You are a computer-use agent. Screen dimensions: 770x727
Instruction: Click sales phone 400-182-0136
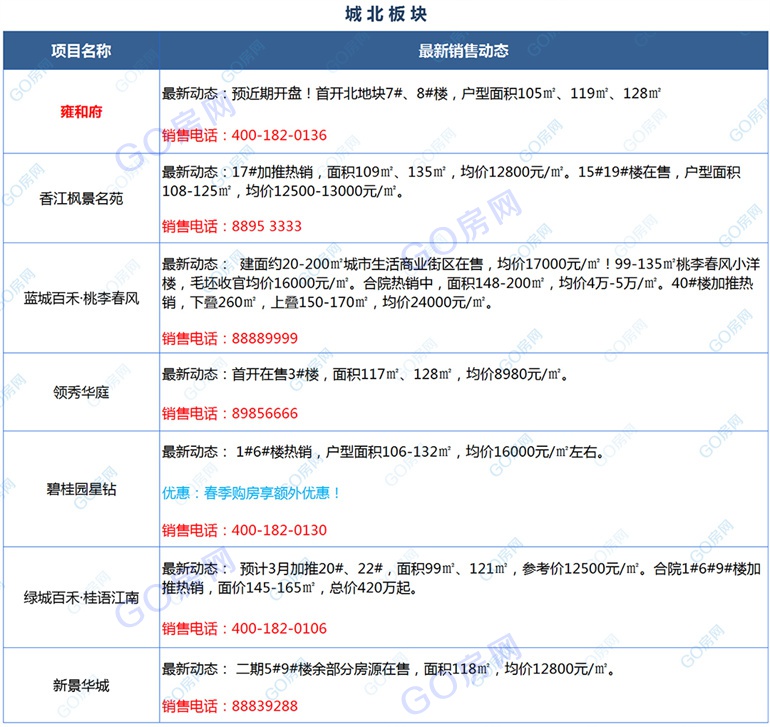tap(244, 135)
